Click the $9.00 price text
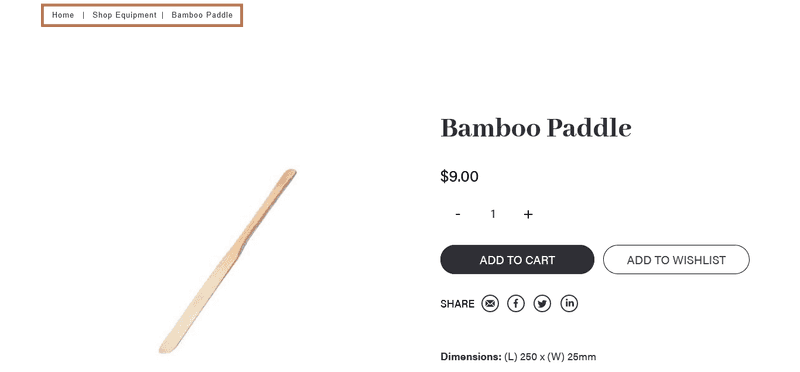The image size is (800, 372). 459,177
